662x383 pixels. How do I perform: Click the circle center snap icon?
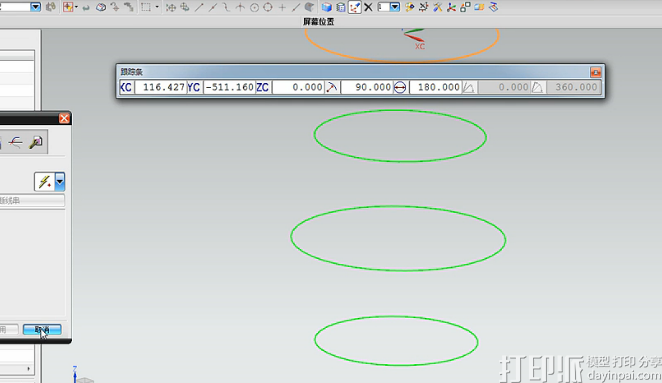[254, 7]
